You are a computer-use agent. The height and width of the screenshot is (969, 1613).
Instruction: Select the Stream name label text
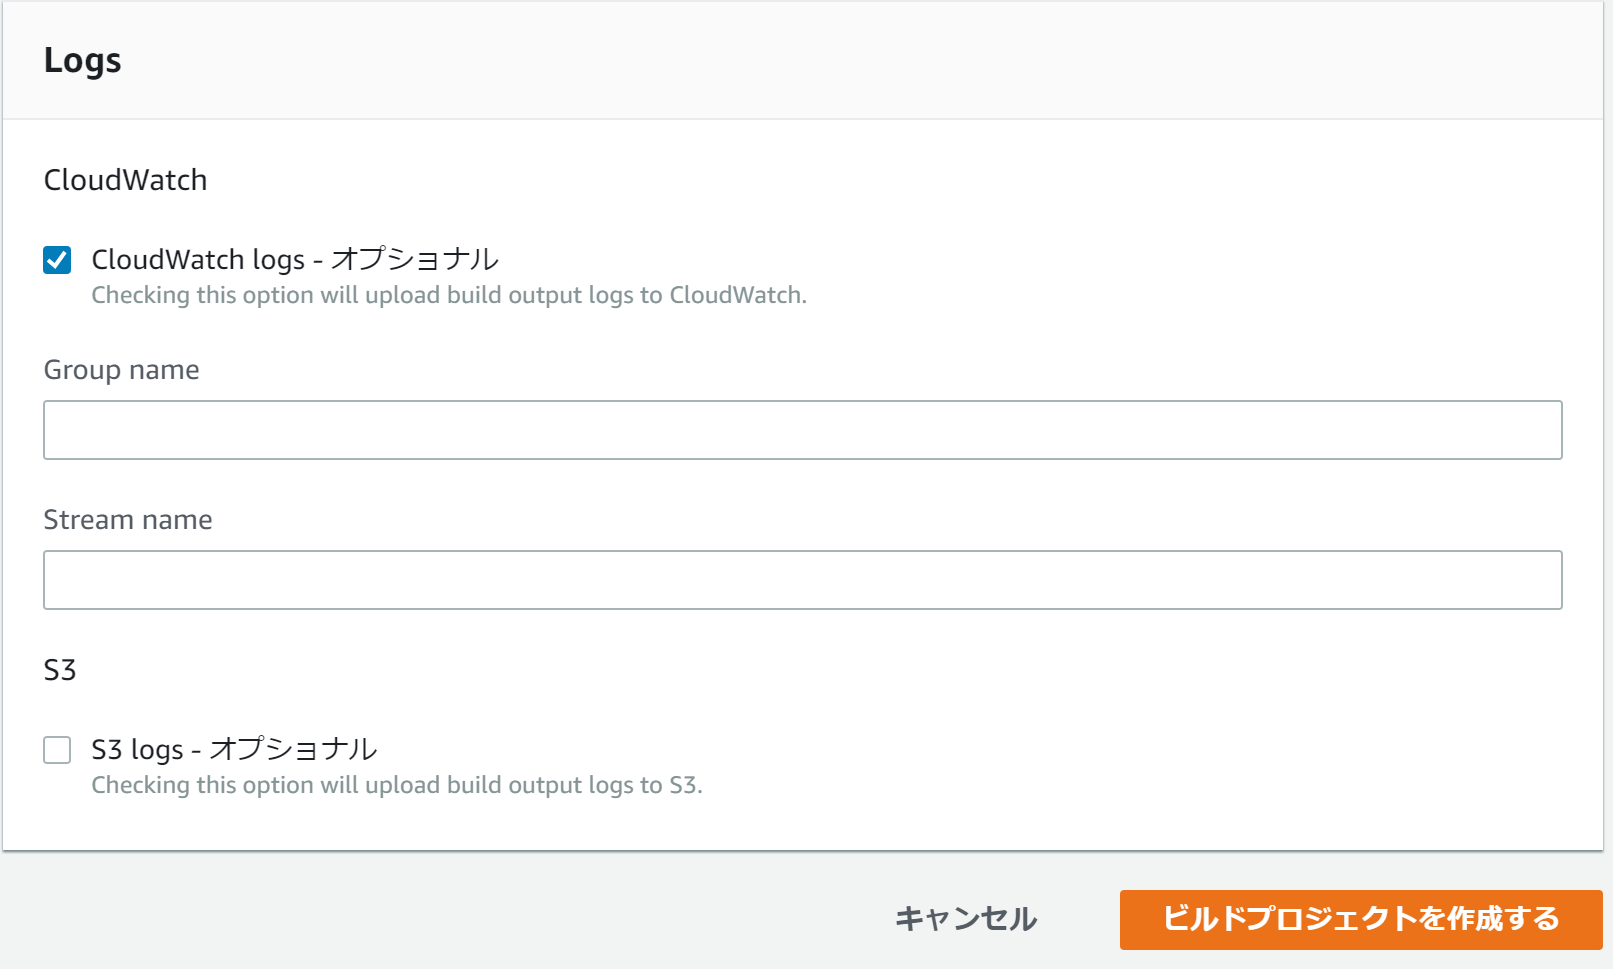pos(127,519)
